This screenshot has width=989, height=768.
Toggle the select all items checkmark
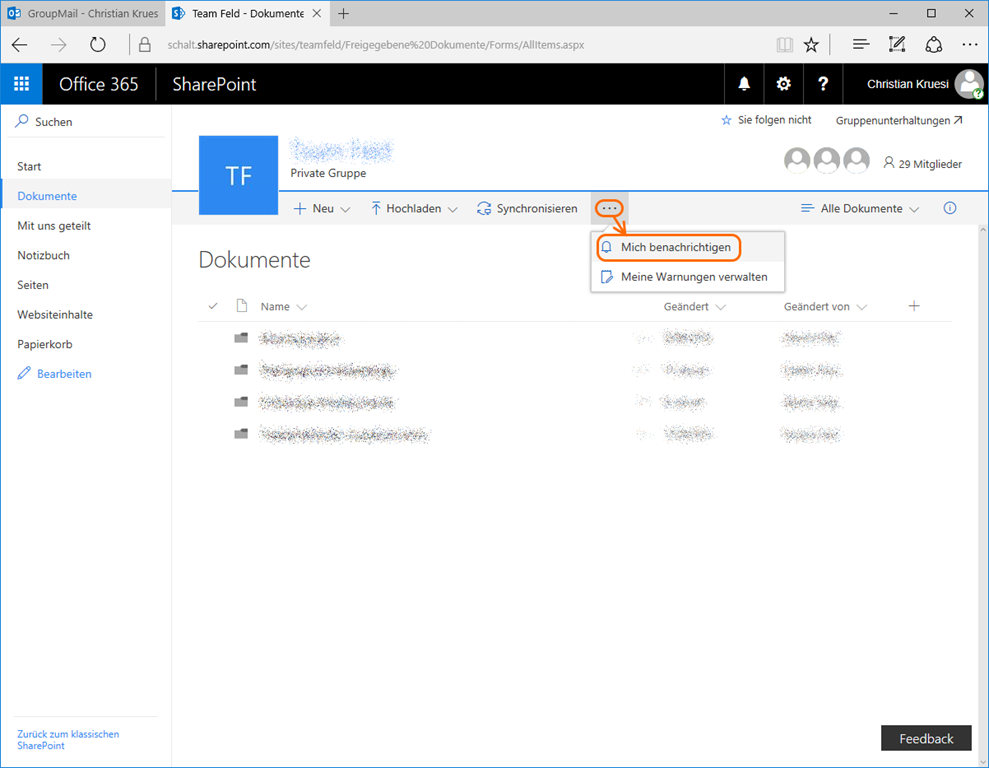point(213,306)
